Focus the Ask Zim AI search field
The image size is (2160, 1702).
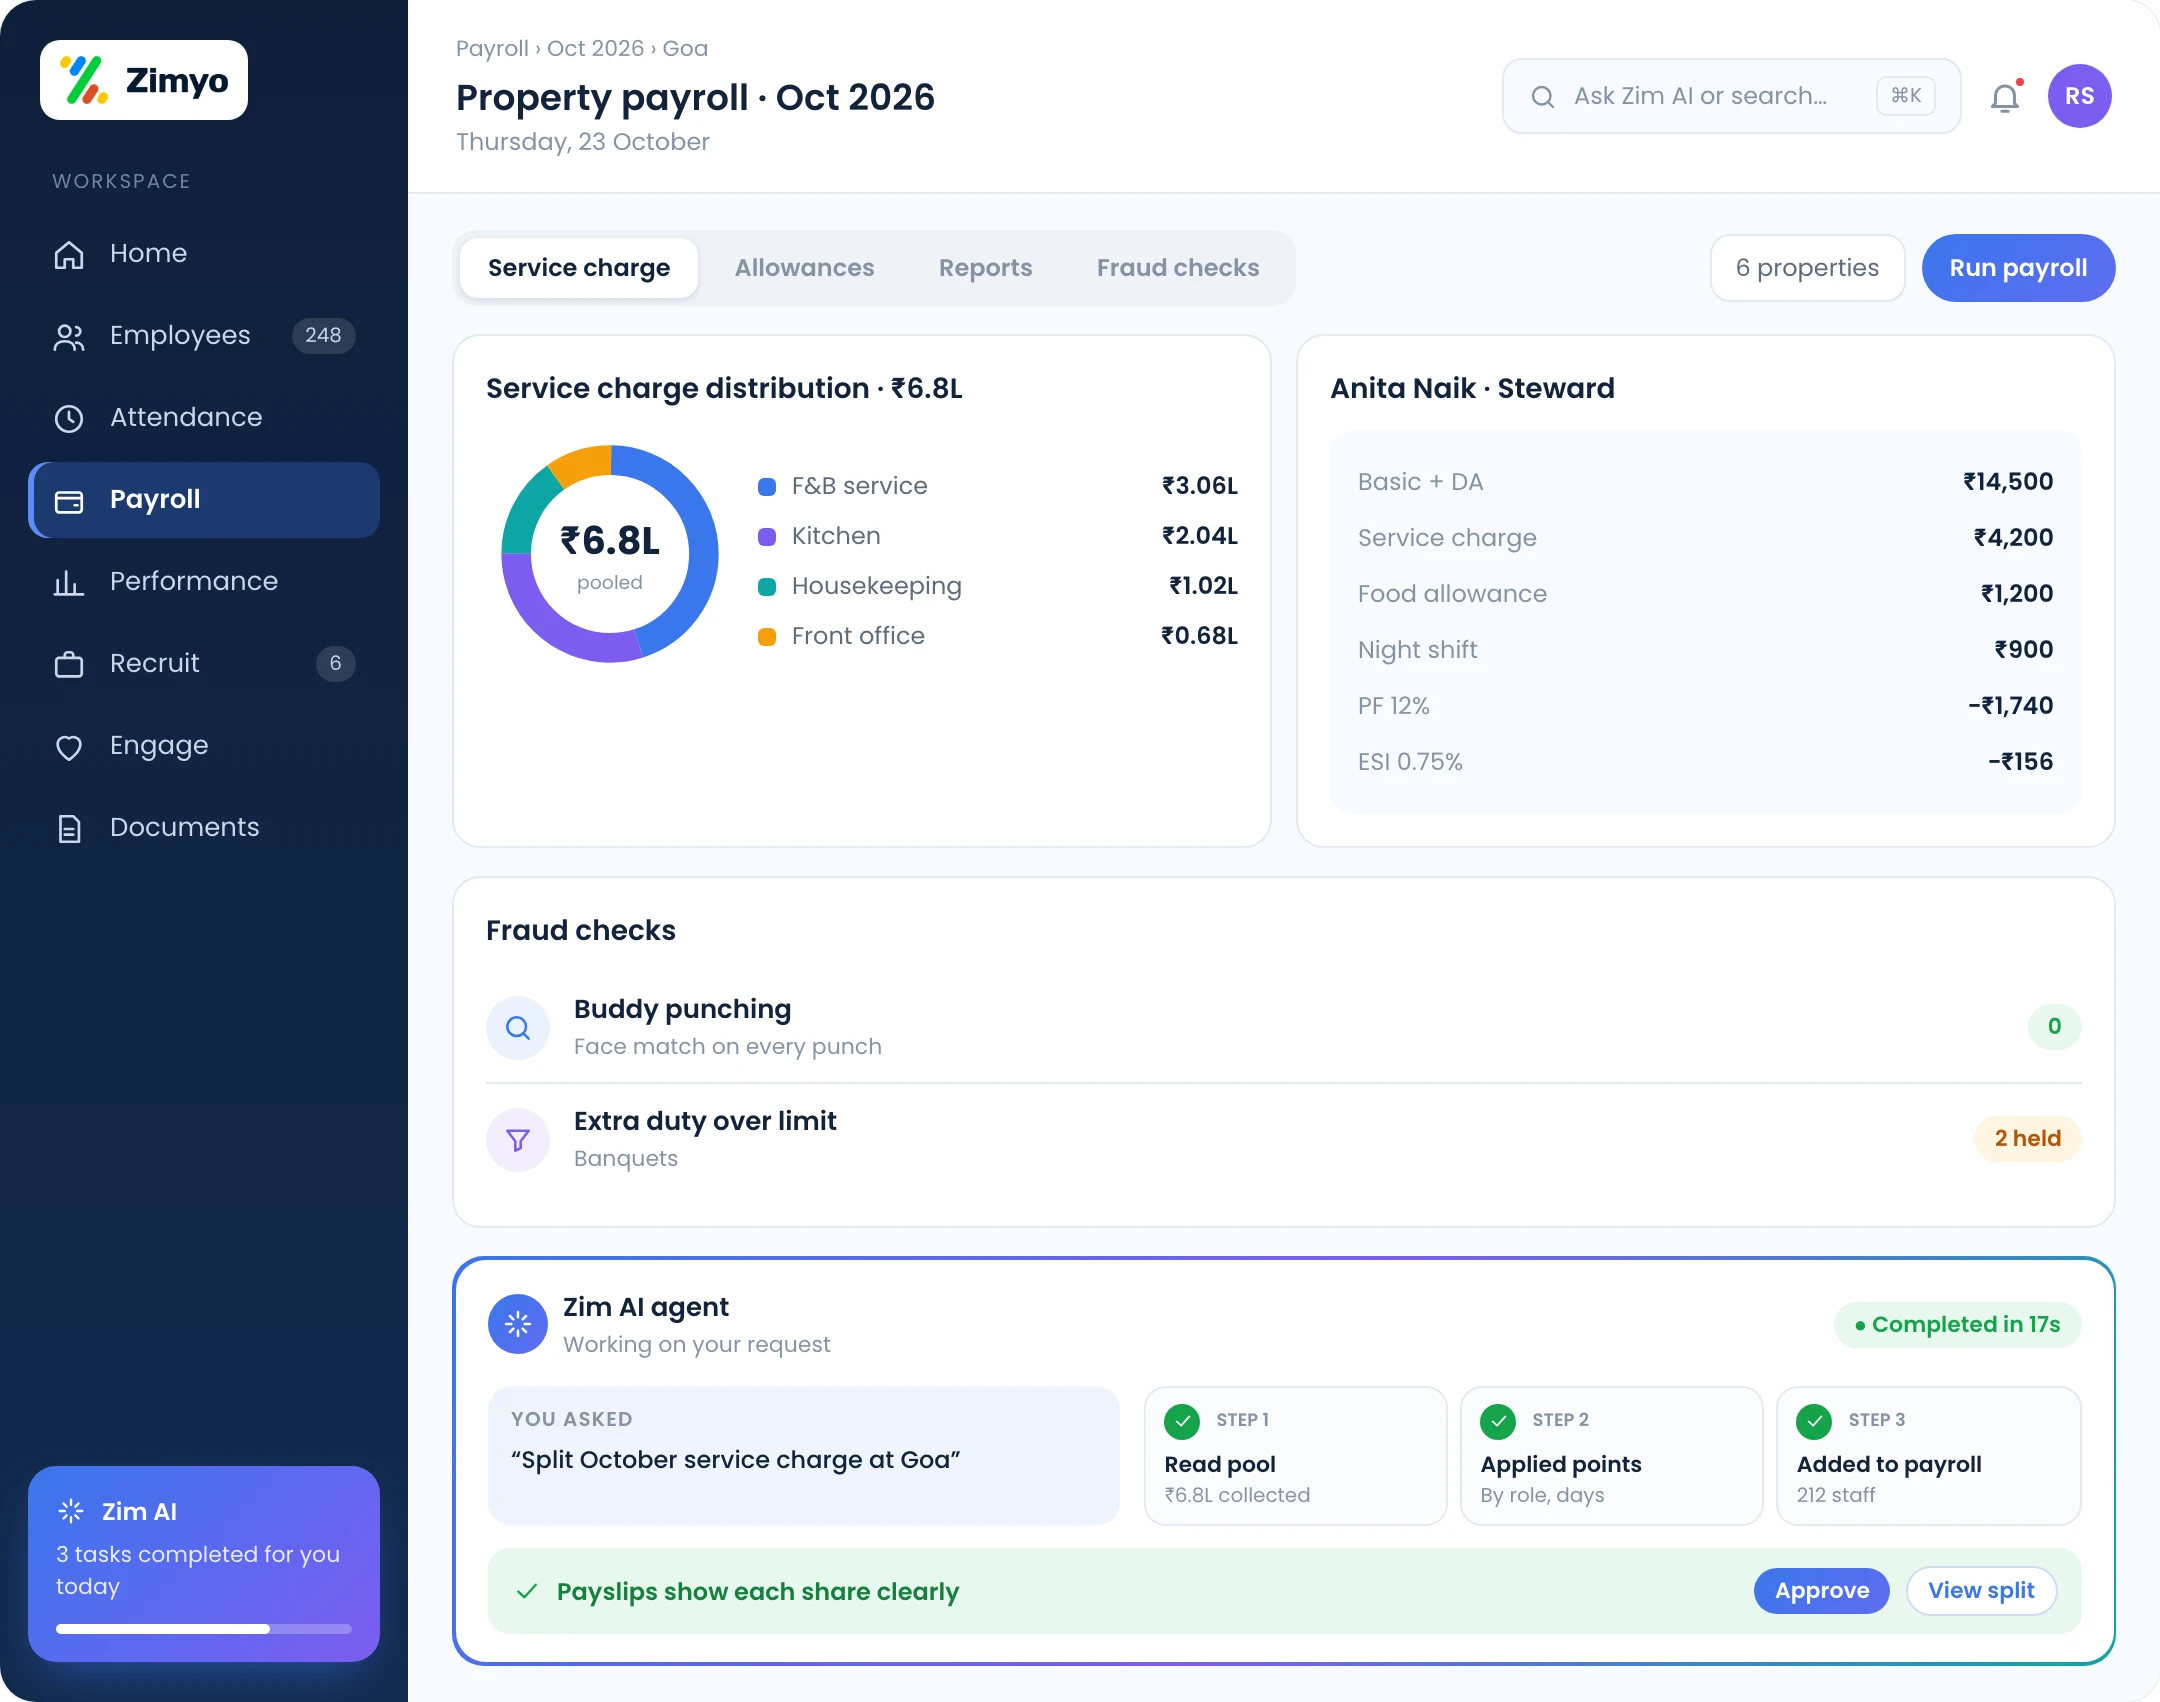tap(1731, 96)
